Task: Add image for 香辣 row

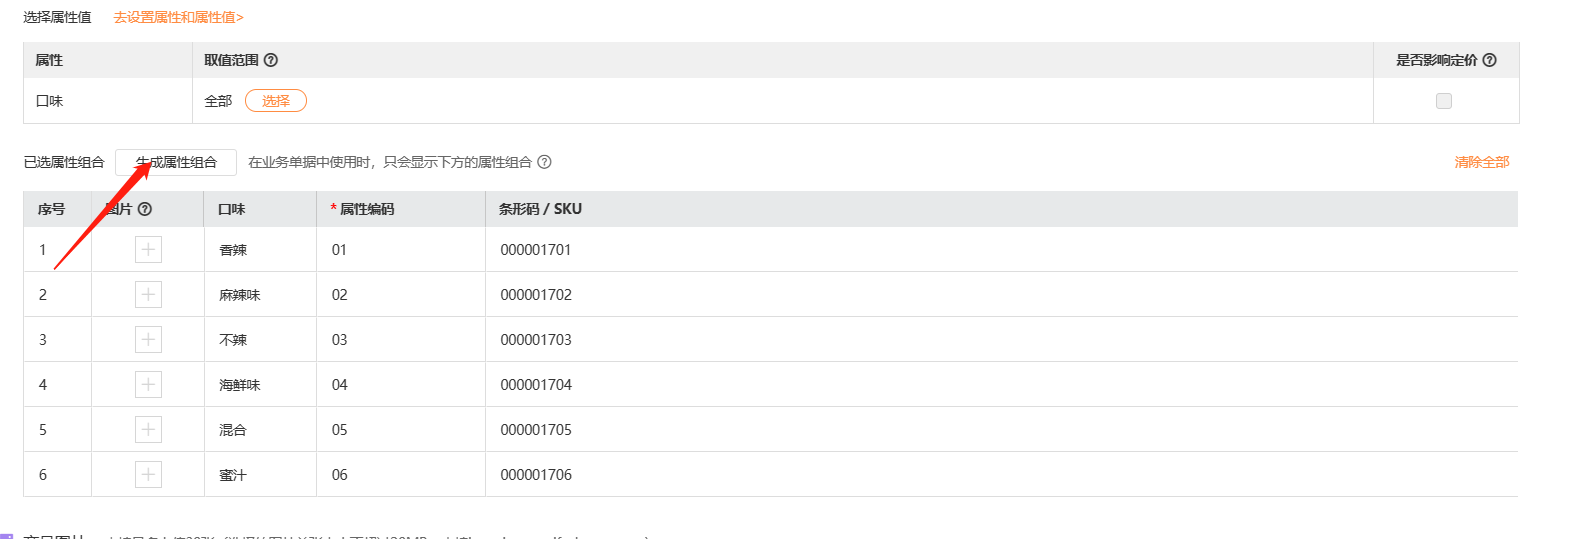Action: [148, 249]
